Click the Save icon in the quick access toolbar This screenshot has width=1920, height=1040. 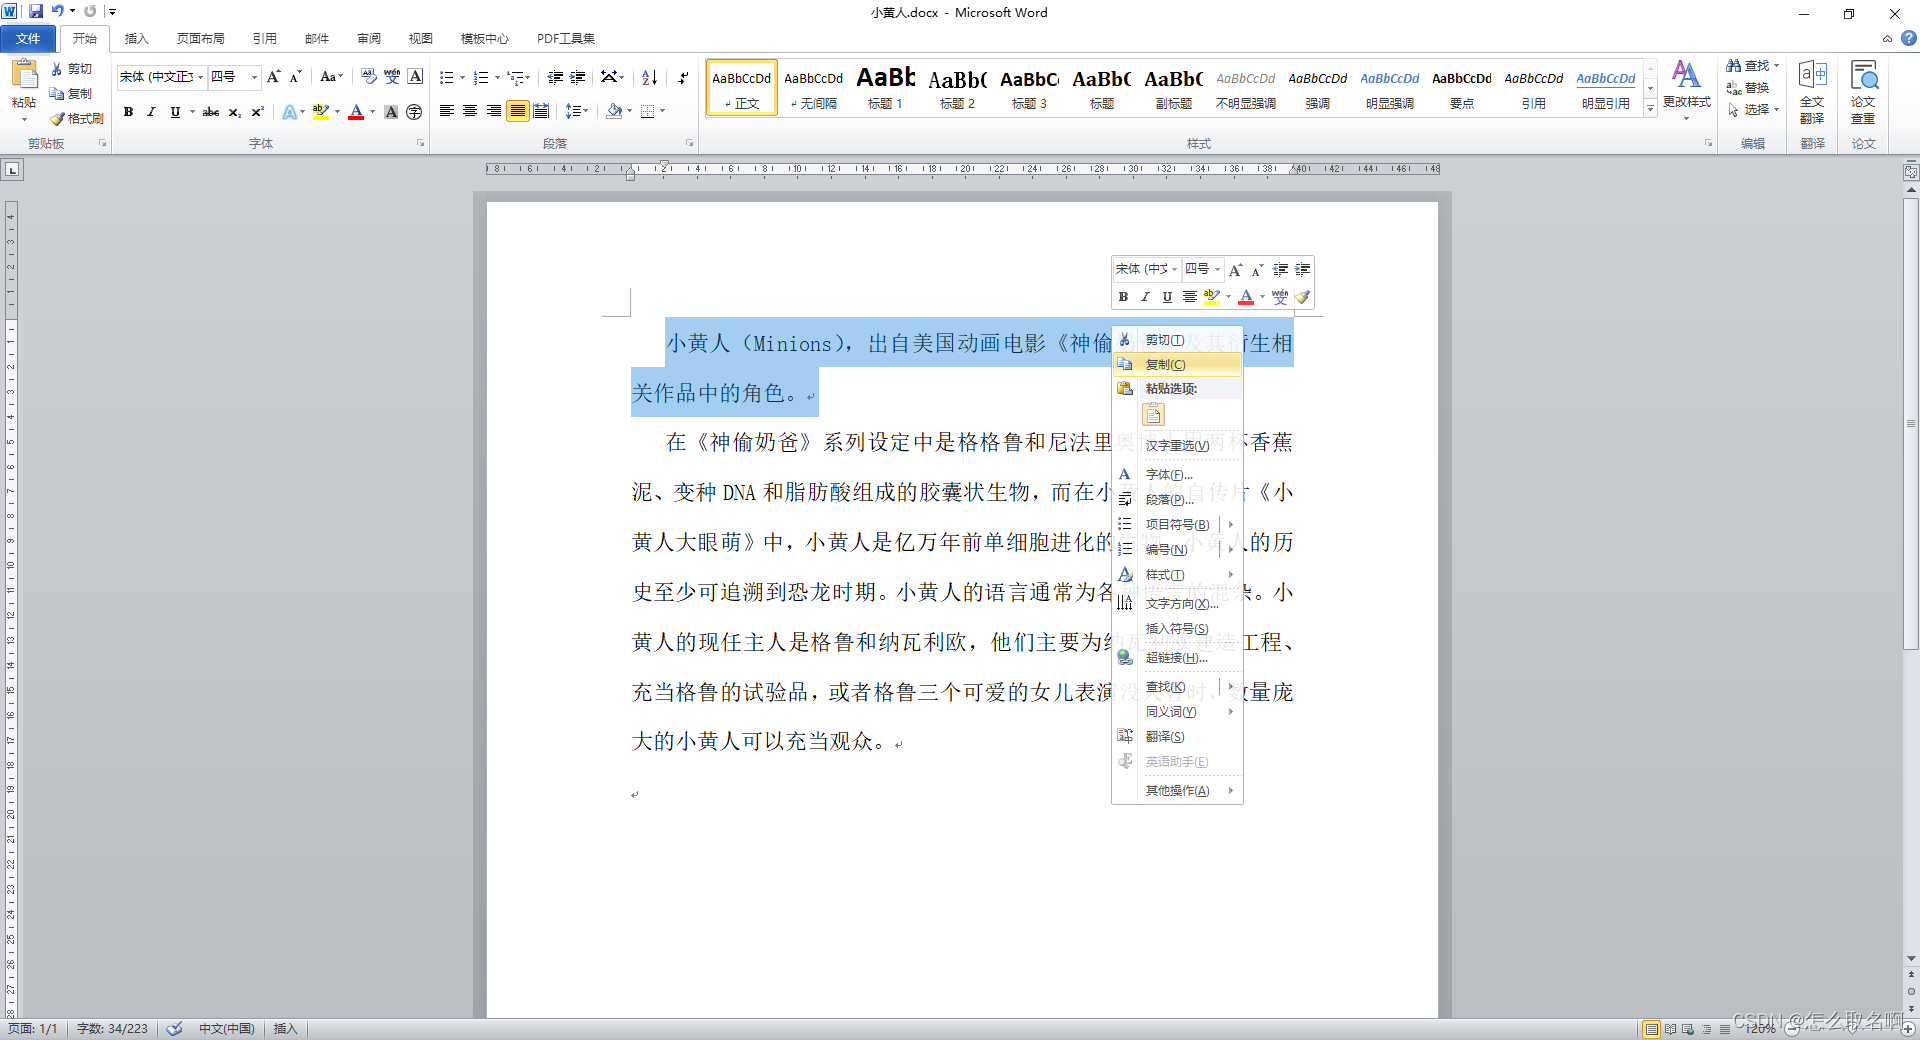[x=36, y=12]
